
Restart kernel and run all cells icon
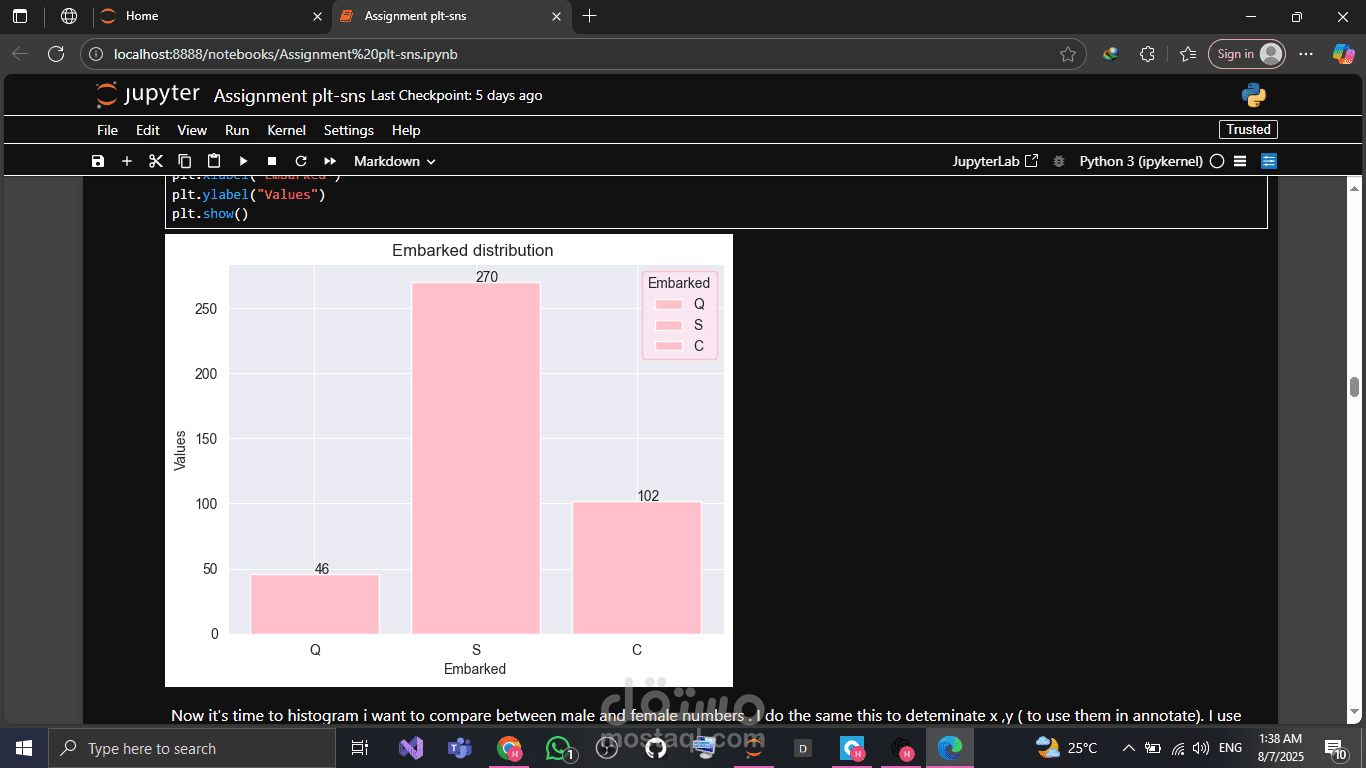click(x=329, y=161)
